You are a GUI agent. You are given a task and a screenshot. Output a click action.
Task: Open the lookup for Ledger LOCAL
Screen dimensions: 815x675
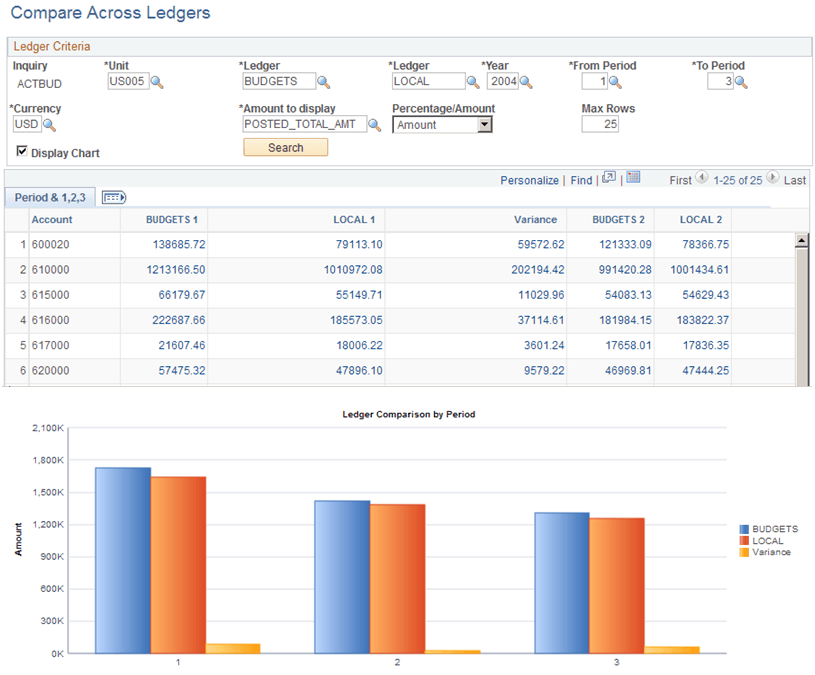[x=472, y=81]
